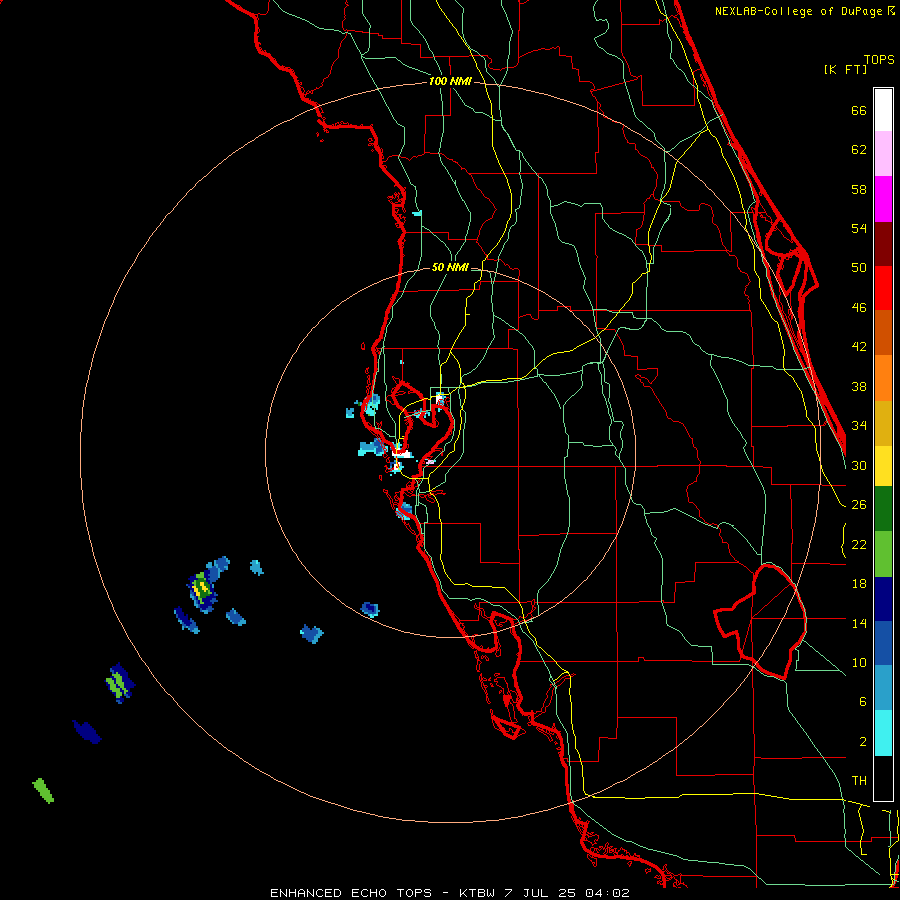Click the black TH swatch in the legend

coord(883,778)
